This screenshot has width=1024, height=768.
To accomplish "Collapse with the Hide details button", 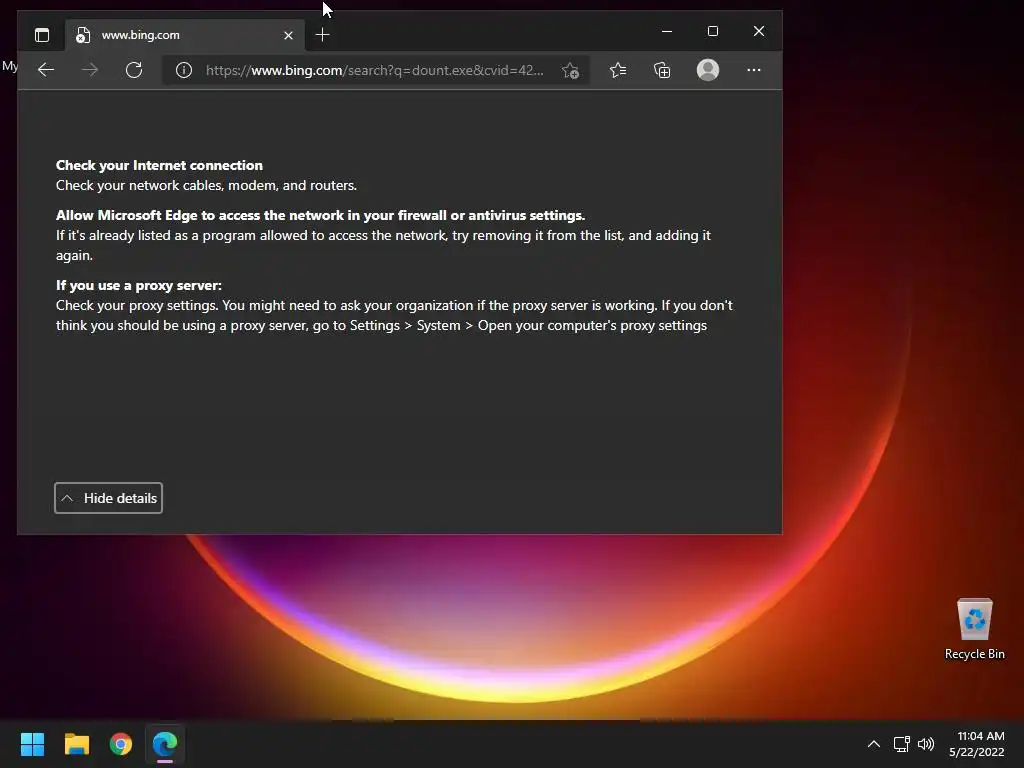I will (108, 498).
